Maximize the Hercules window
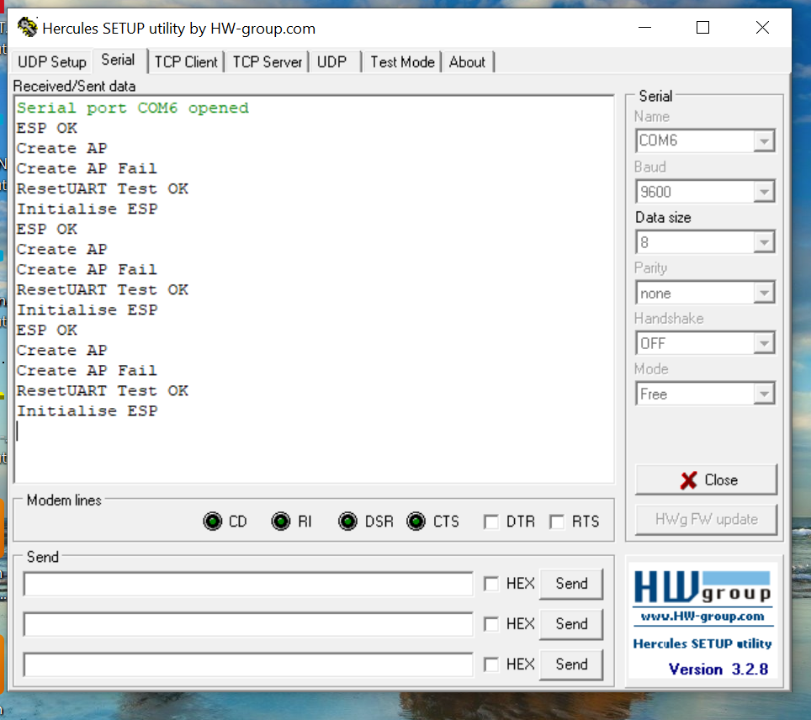 pyautogui.click(x=702, y=27)
